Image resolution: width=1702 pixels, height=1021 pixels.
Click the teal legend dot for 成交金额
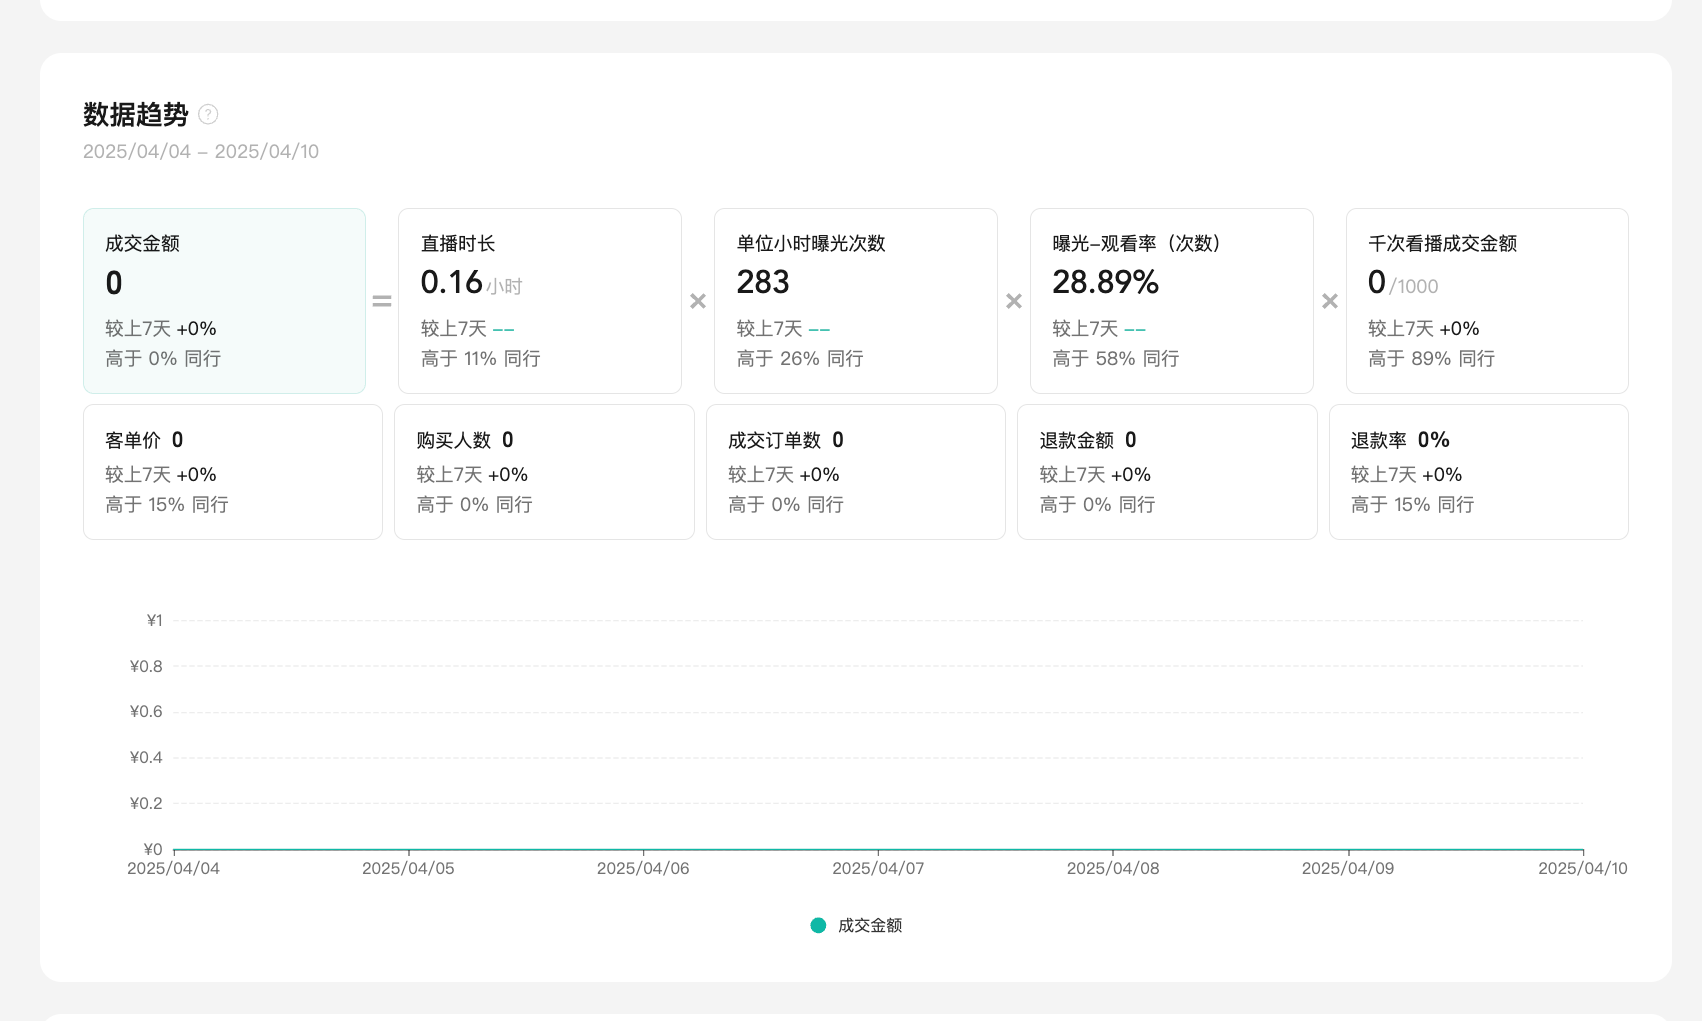pyautogui.click(x=818, y=925)
